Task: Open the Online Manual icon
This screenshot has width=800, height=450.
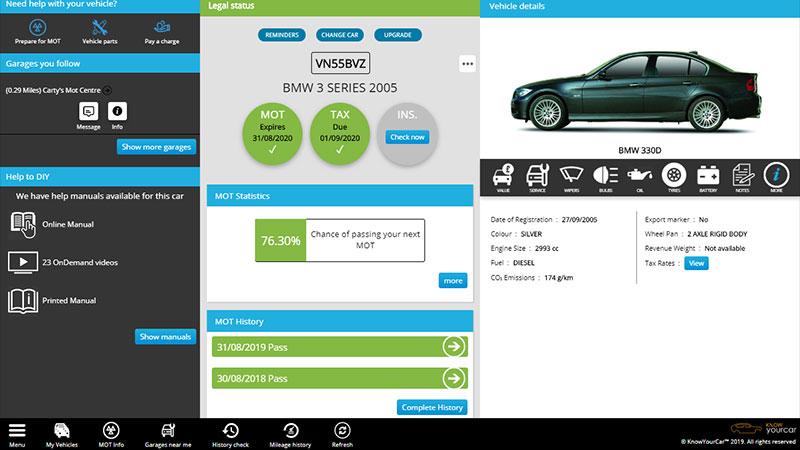Action: (23, 224)
